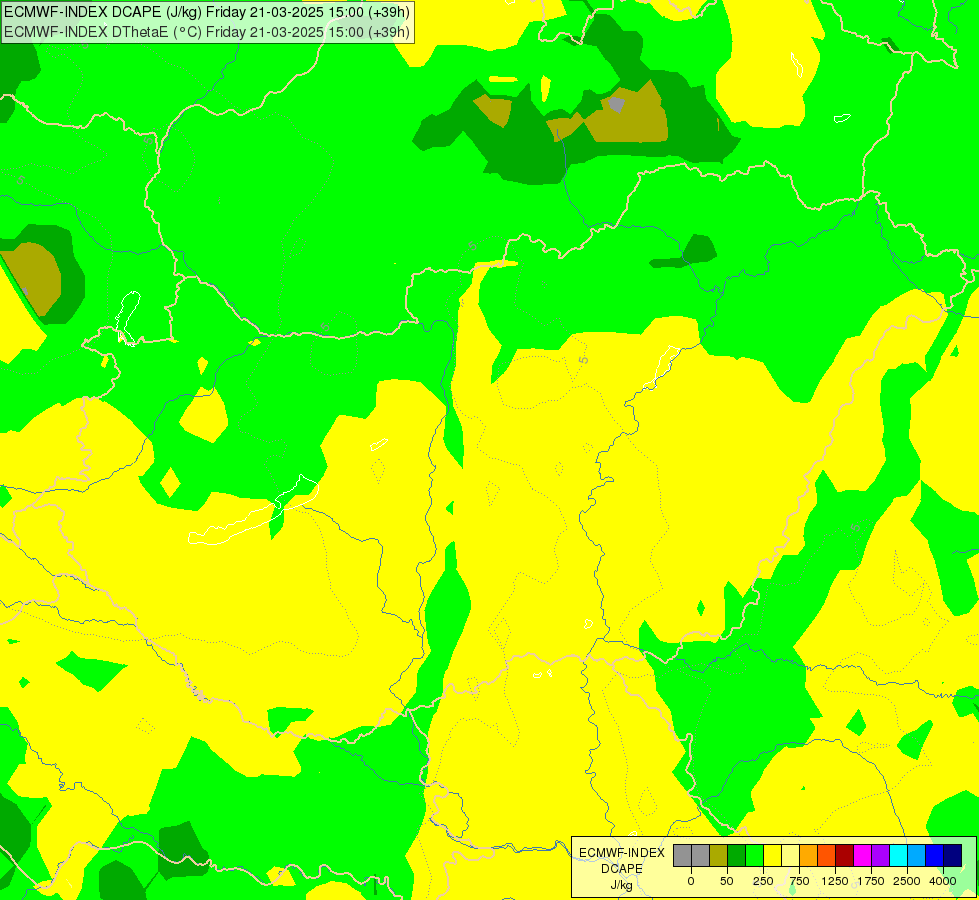This screenshot has height=900, width=979.
Task: Click the cyan legend swatch
Action: pos(898,855)
